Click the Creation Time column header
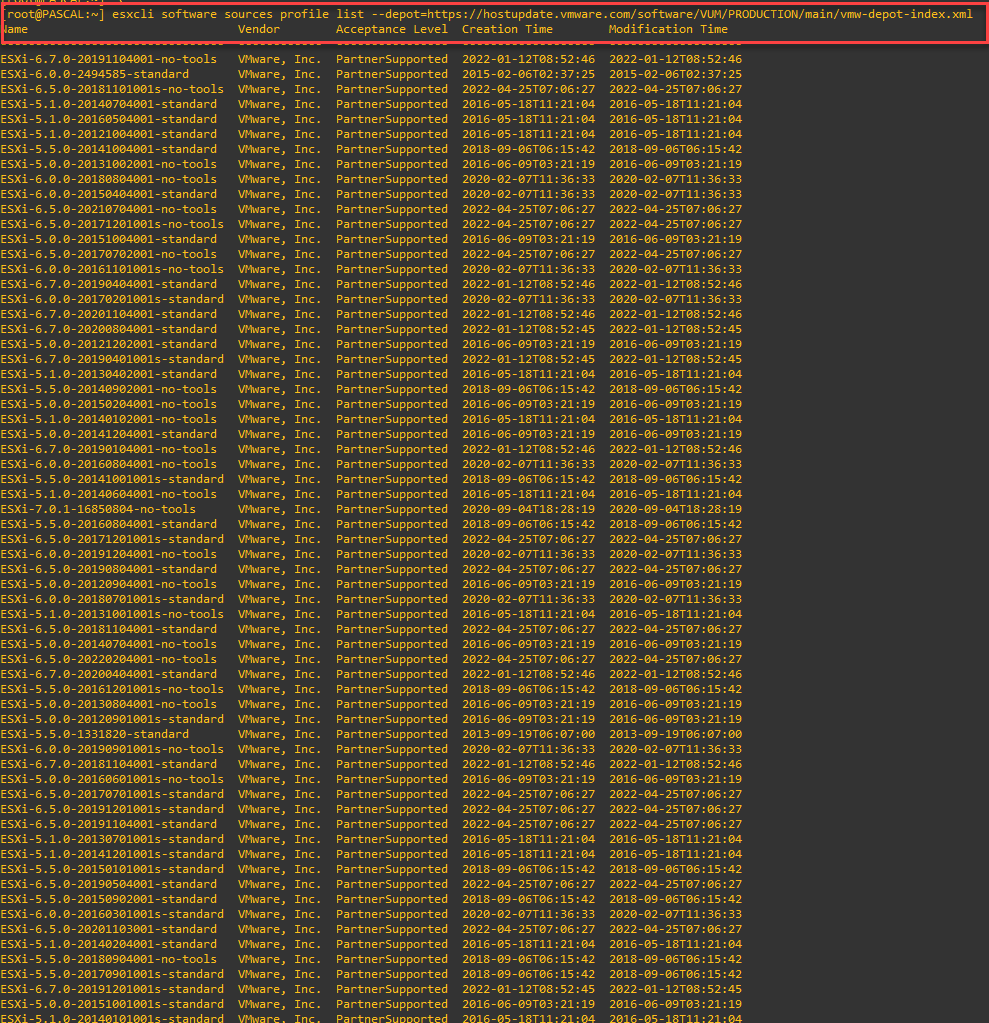This screenshot has height=1023, width=989. point(507,29)
